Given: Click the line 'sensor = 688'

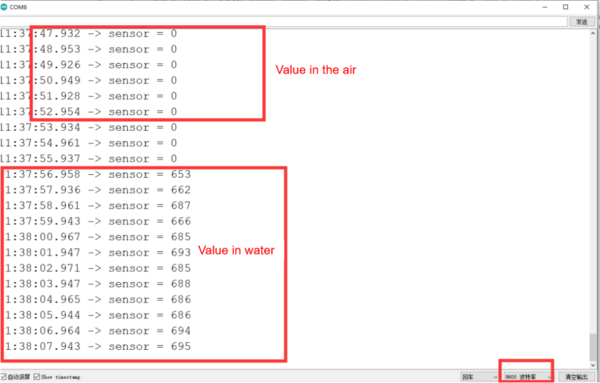Looking at the screenshot, I should [x=98, y=284].
